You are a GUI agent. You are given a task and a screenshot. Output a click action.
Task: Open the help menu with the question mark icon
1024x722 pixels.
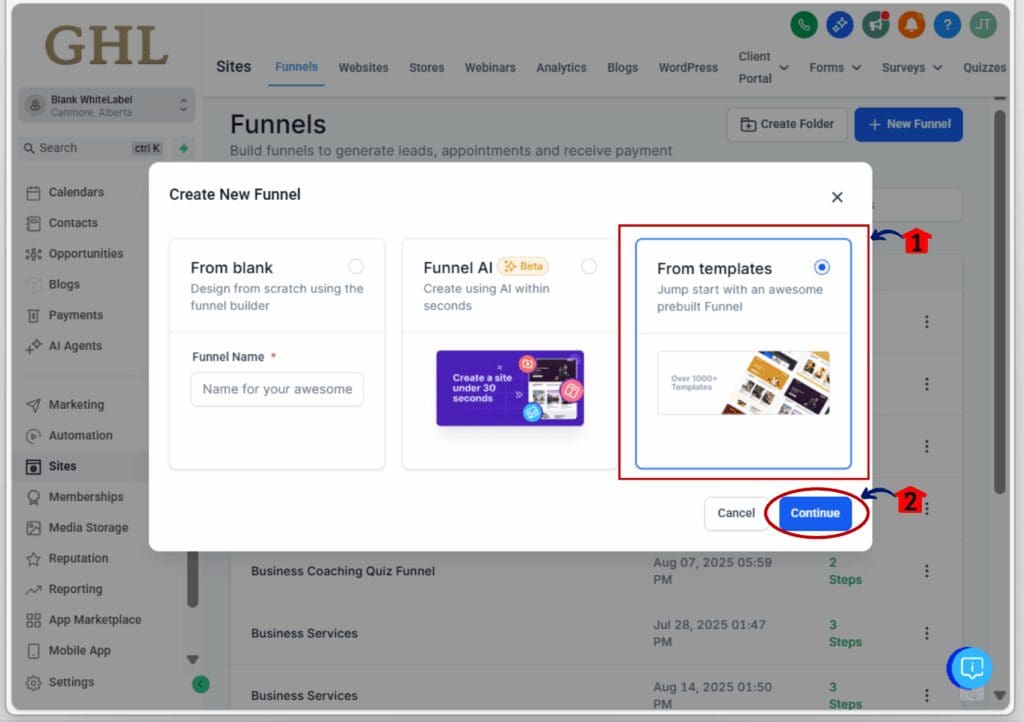[x=947, y=25]
